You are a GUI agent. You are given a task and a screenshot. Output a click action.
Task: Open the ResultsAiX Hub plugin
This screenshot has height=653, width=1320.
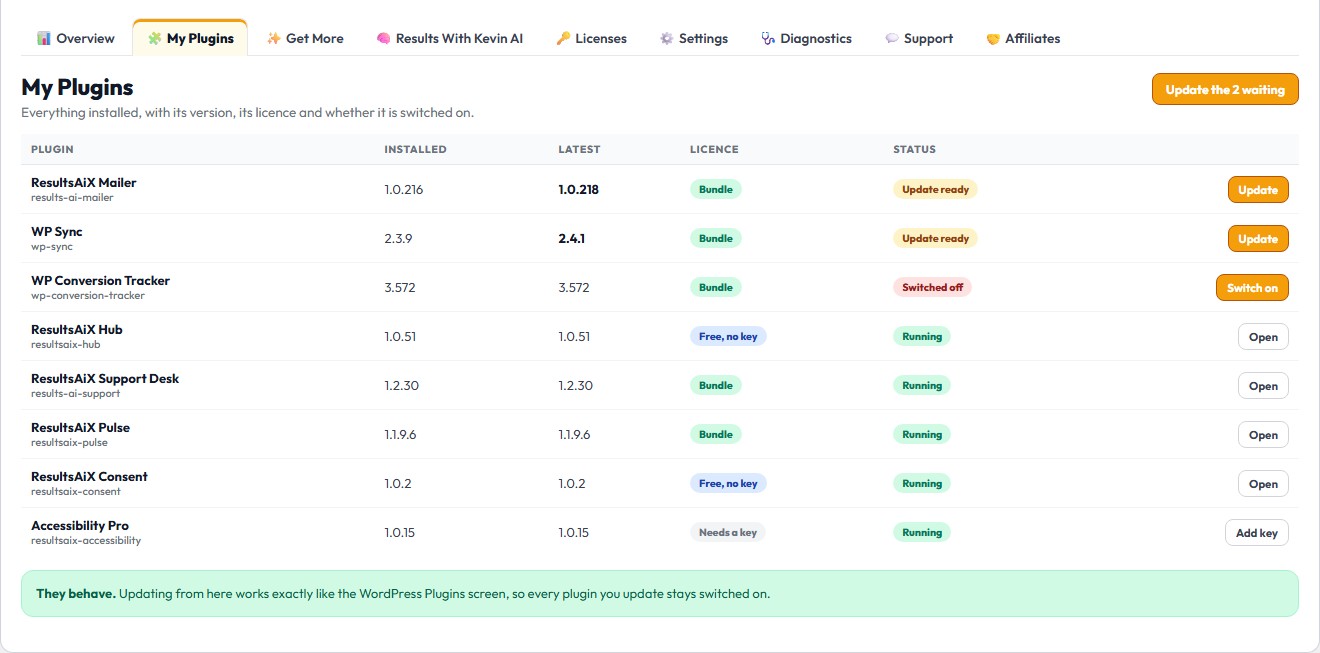1263,336
